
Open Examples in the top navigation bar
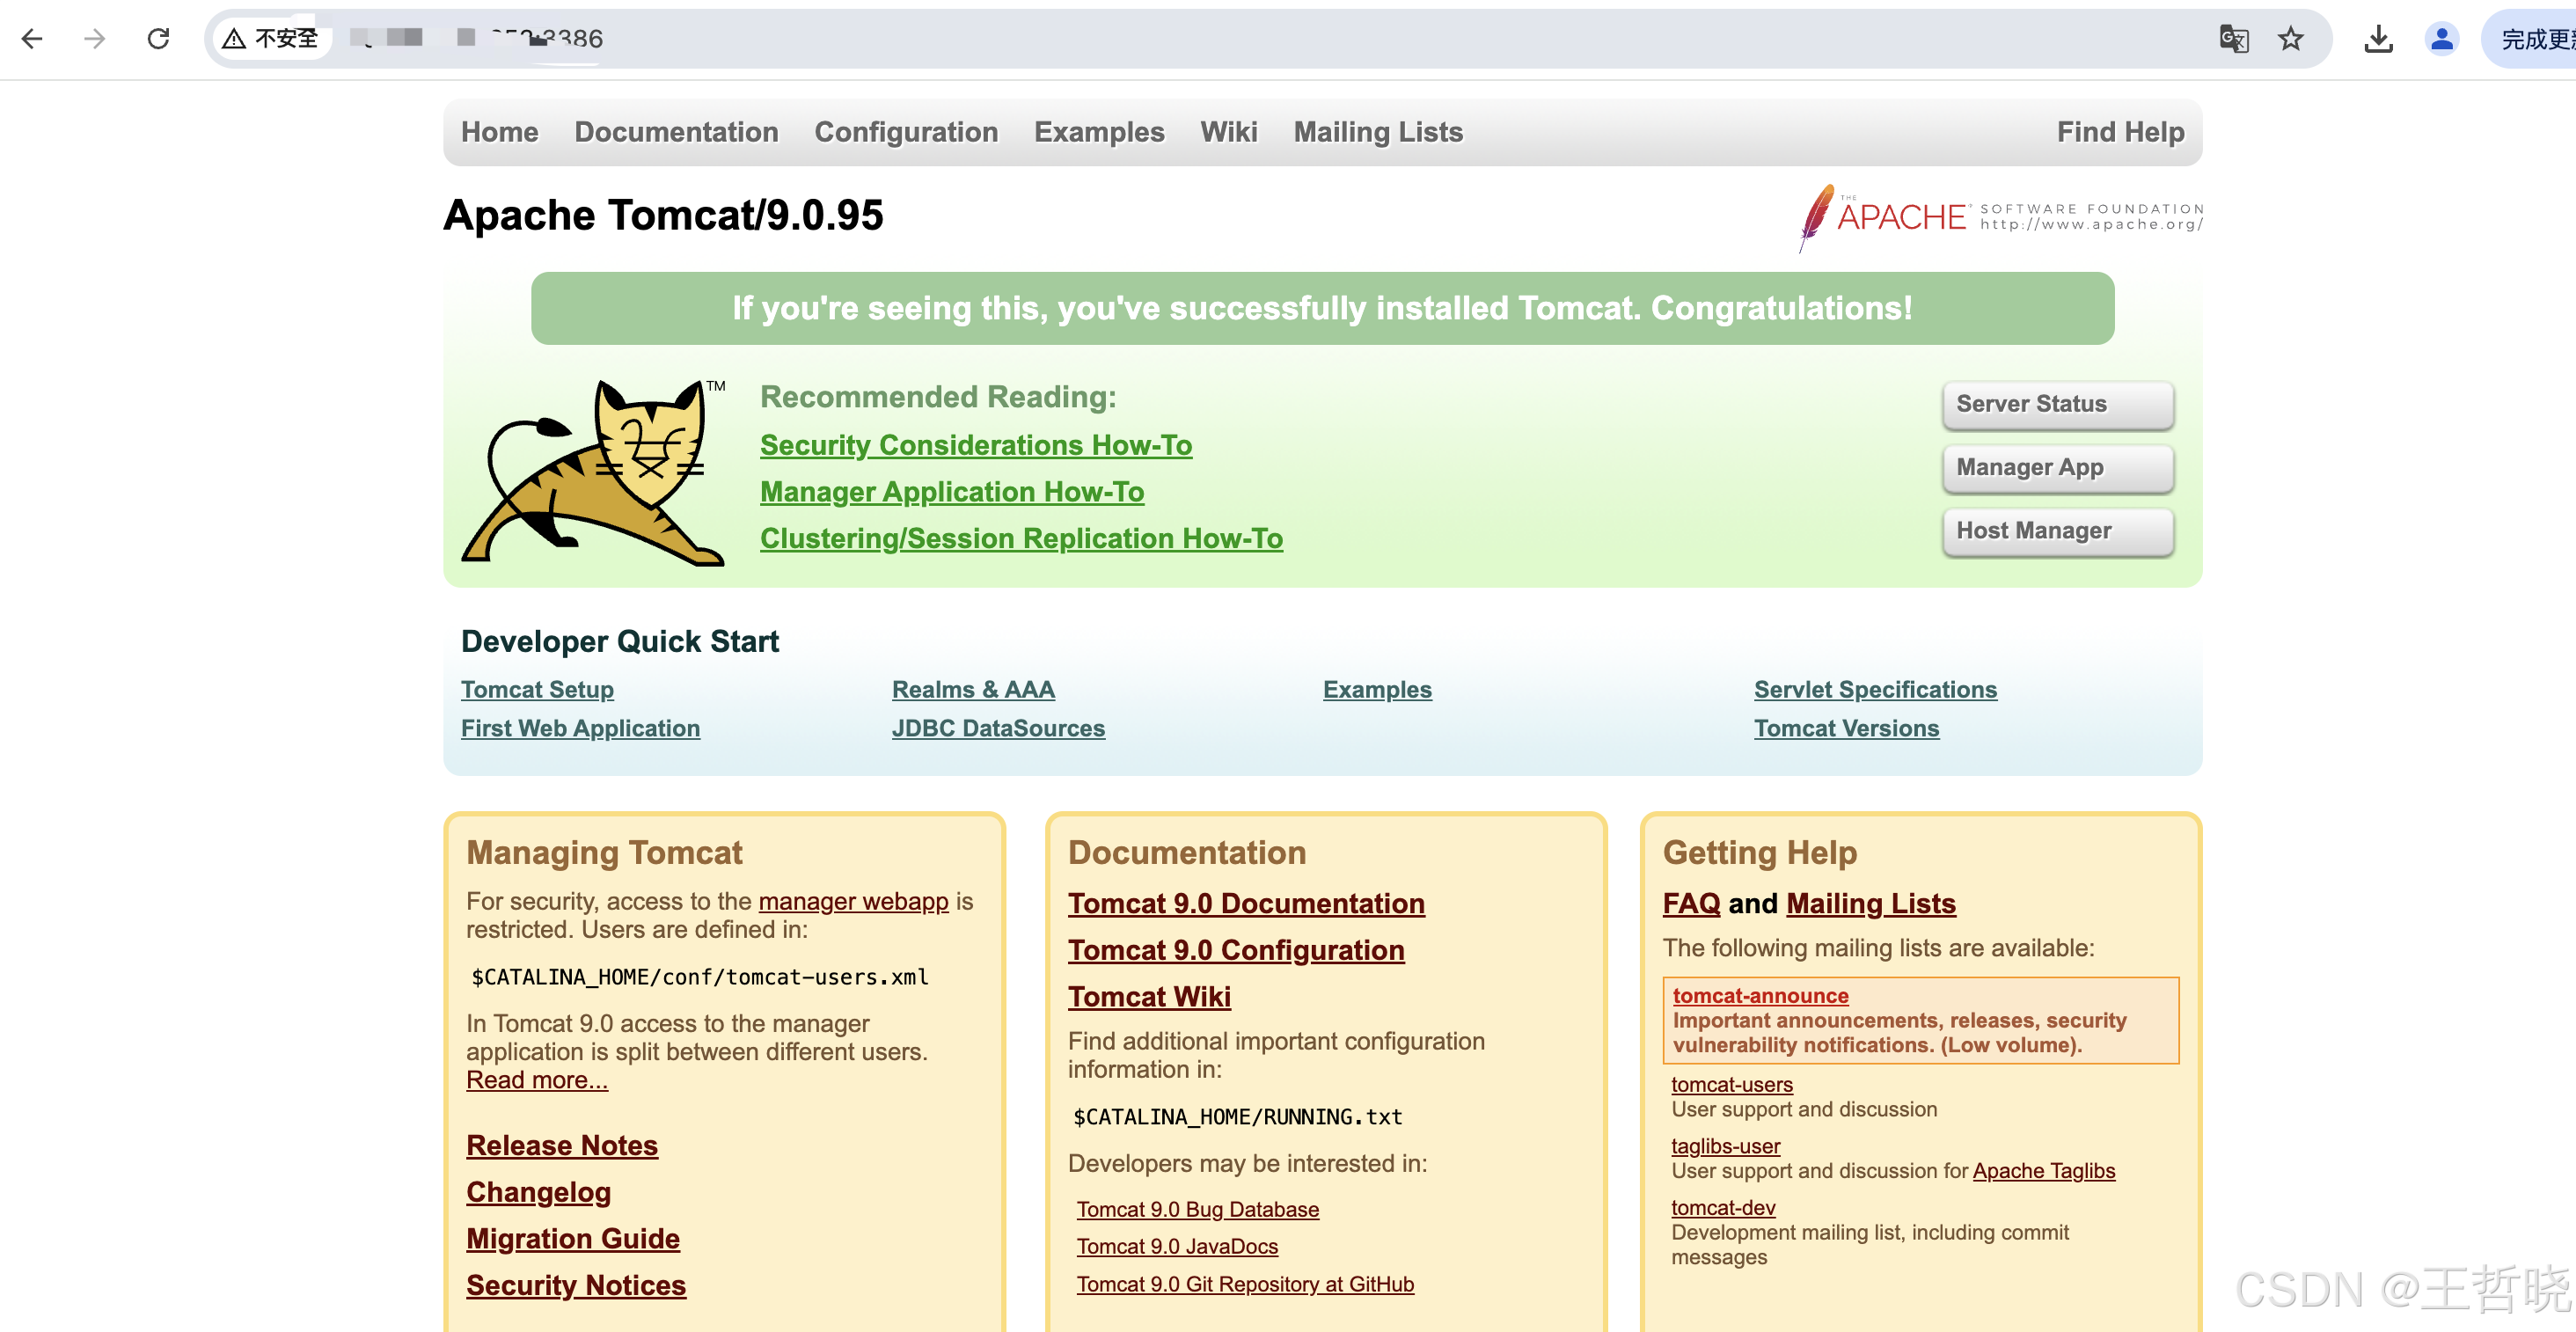1099,132
